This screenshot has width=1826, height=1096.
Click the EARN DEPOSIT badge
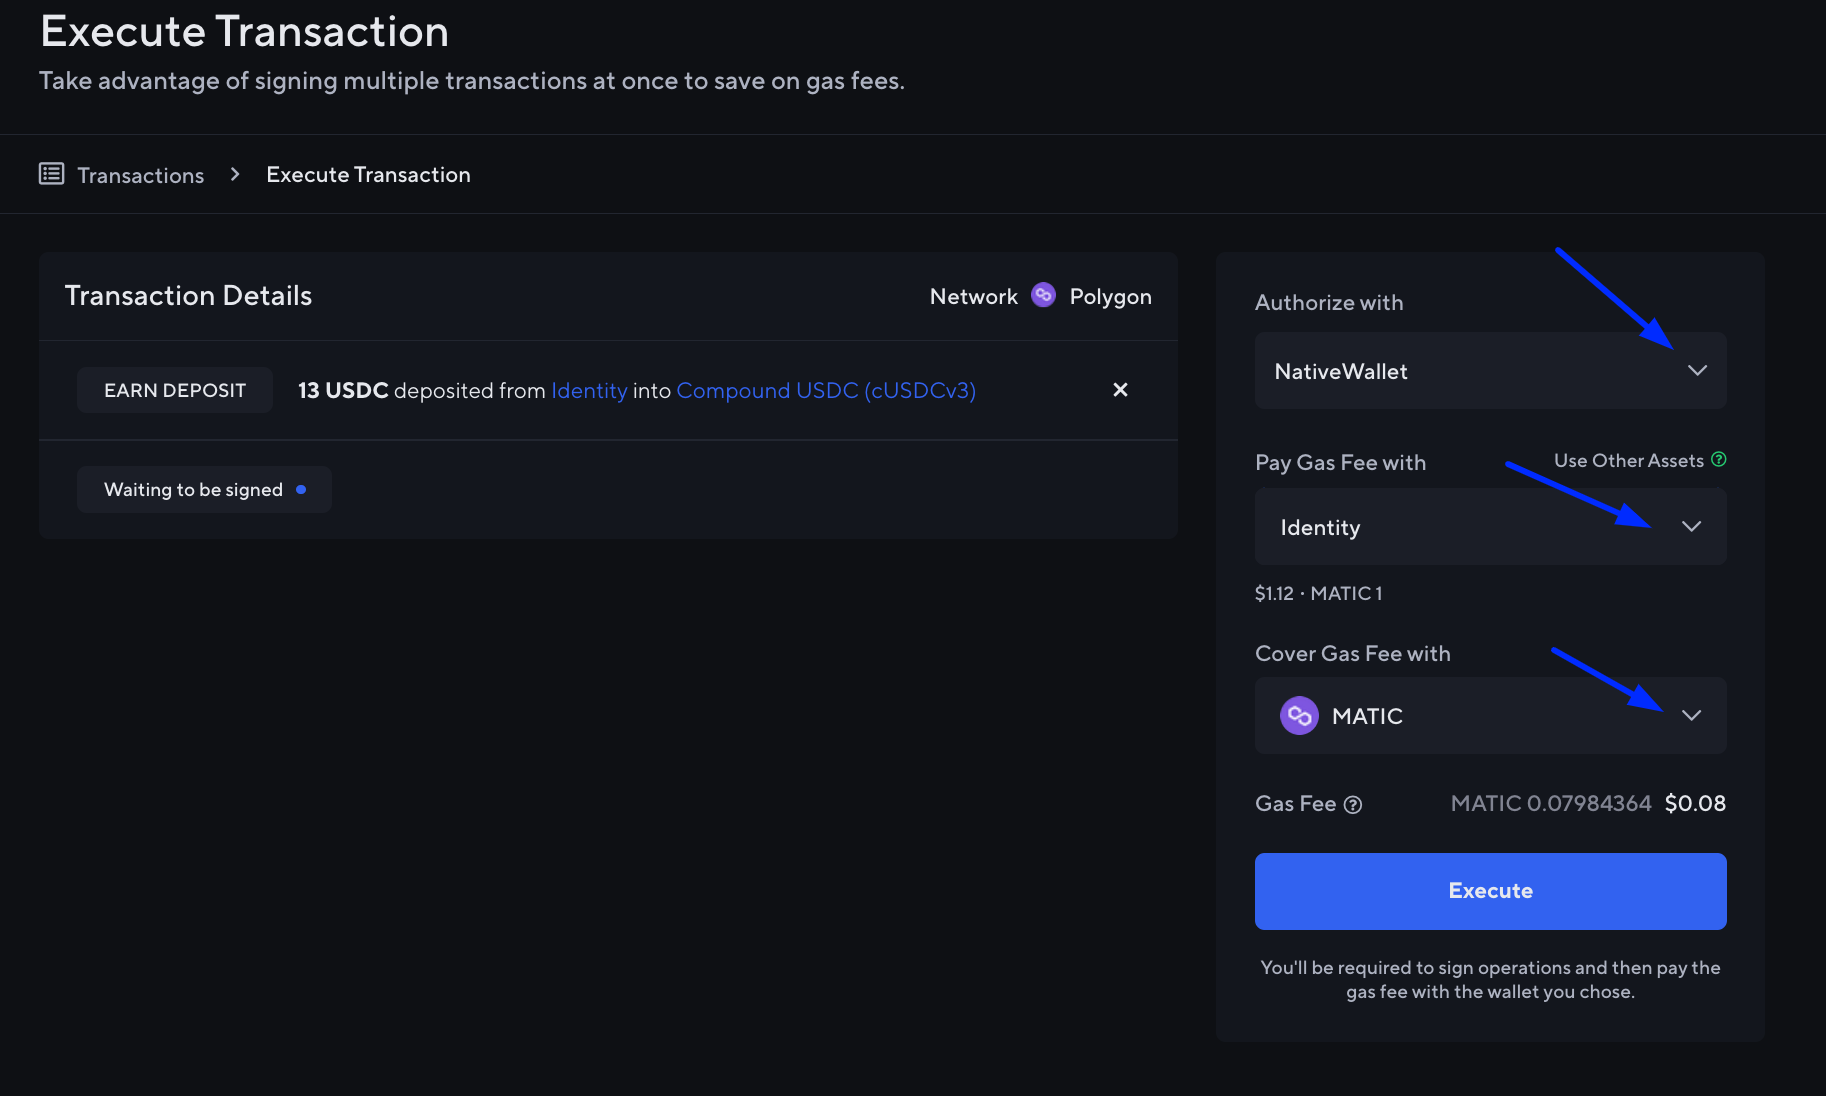174,390
